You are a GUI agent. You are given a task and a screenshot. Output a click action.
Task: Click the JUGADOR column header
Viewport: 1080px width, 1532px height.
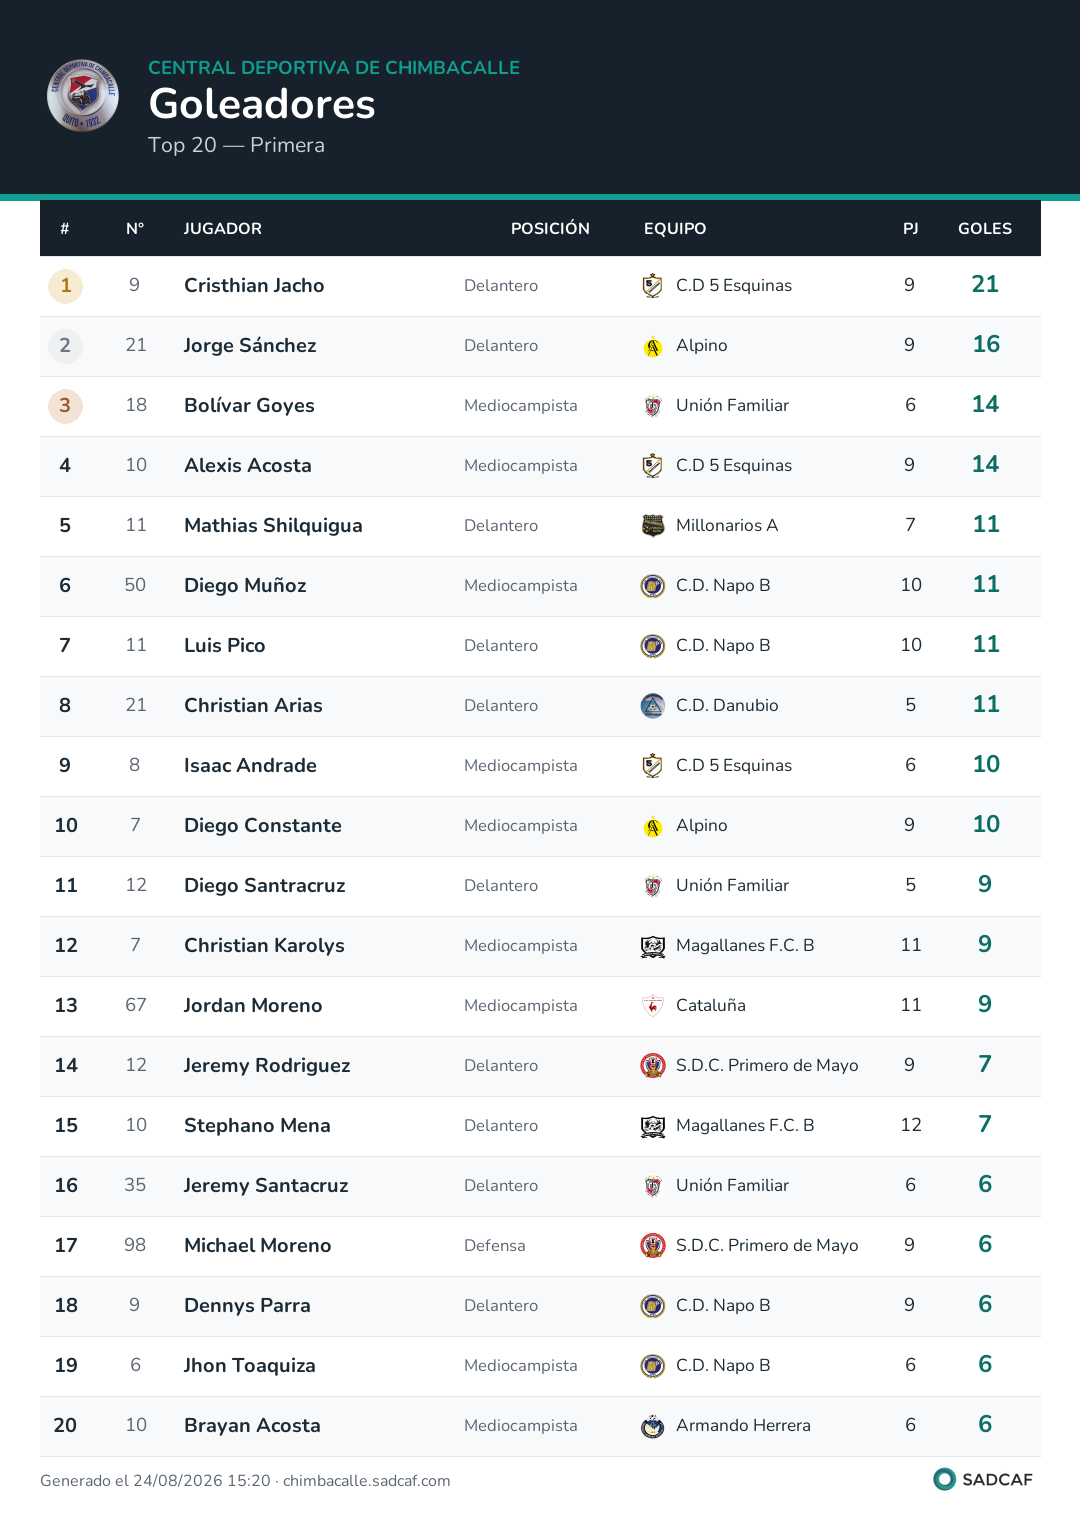[x=223, y=229]
